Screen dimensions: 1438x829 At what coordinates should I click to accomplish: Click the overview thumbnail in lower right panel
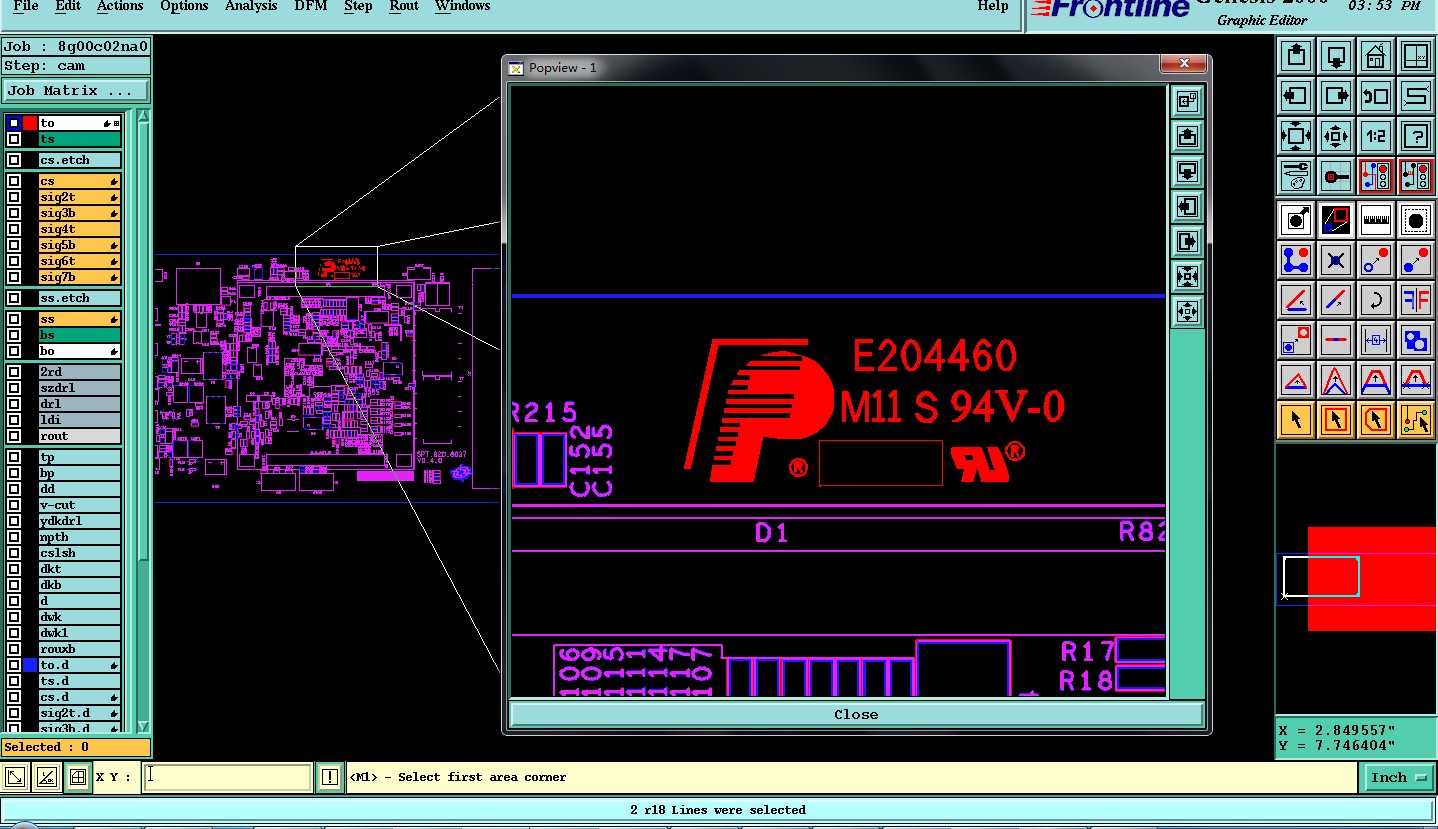click(1357, 579)
